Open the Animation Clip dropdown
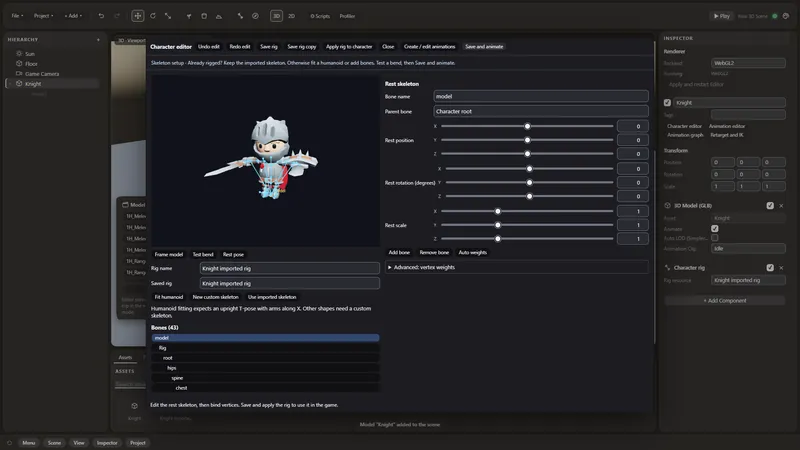Screen dimensions: 800x450 tap(748, 248)
